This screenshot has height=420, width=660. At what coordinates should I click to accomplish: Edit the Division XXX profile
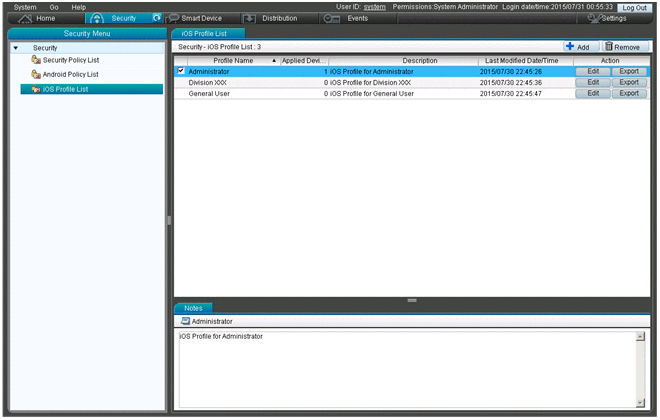tap(592, 82)
